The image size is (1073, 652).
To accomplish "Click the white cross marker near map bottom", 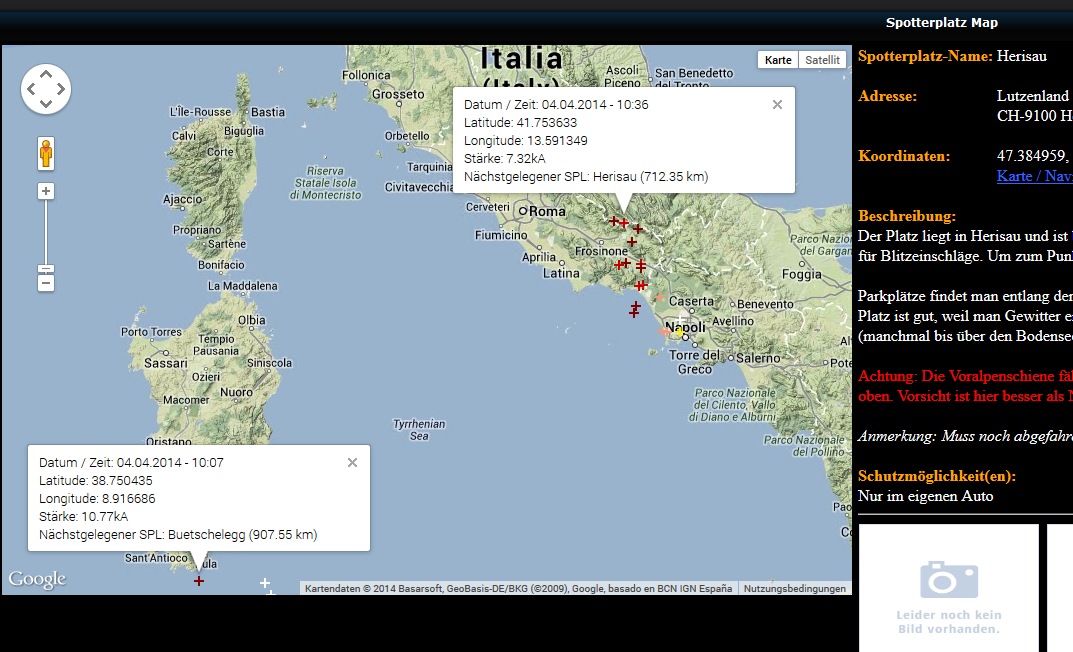I will click(x=265, y=583).
